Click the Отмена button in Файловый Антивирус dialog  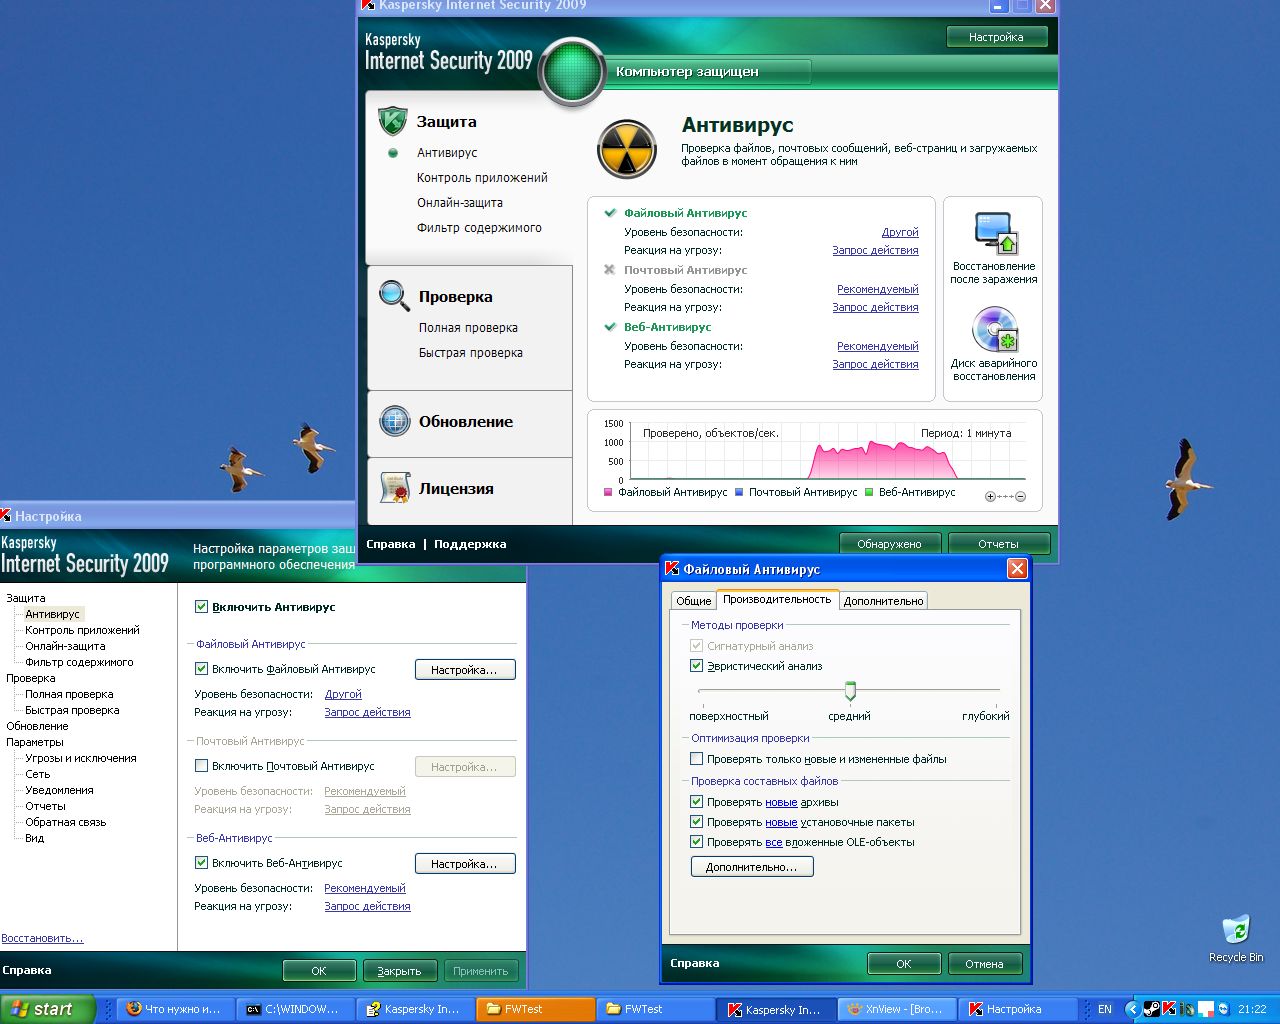coord(984,964)
